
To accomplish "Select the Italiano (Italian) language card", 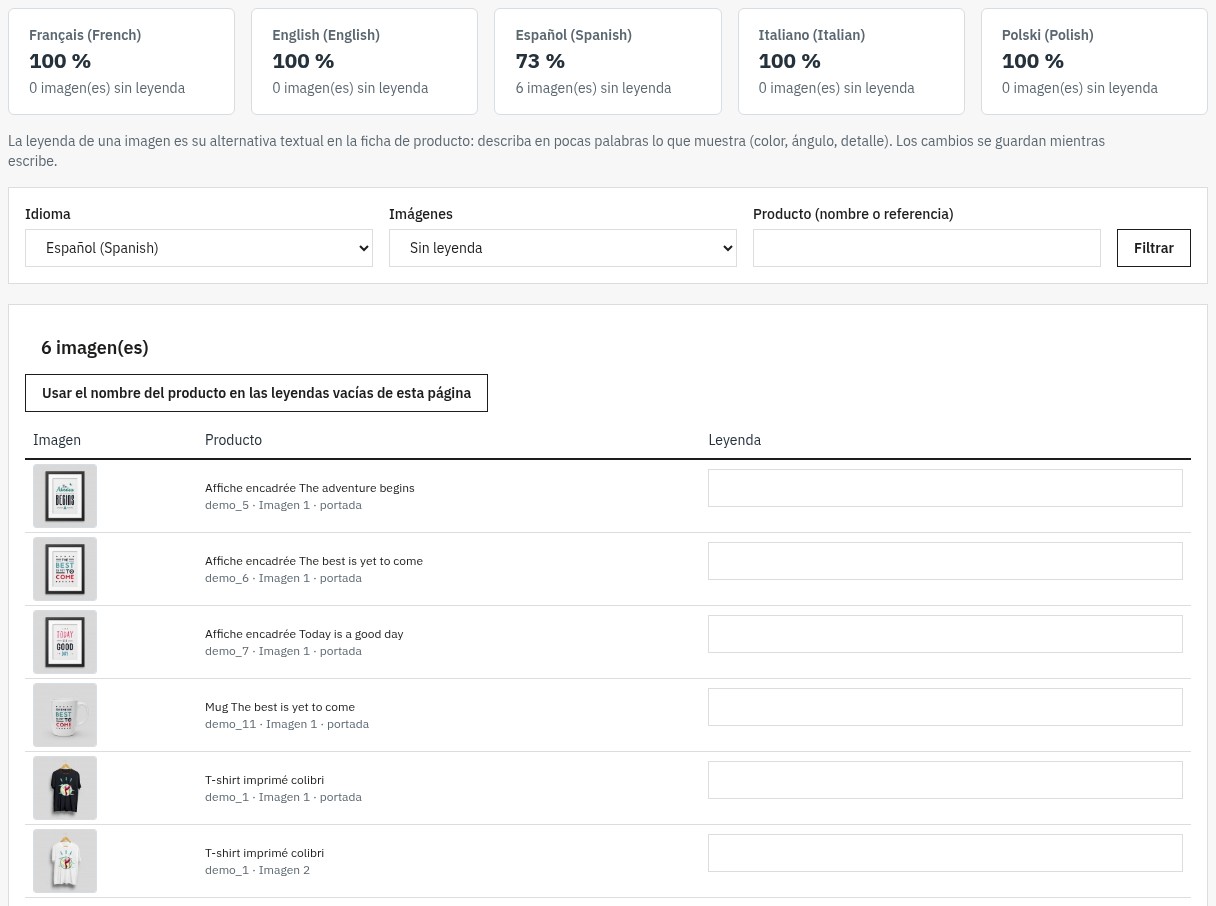I will 851,62.
